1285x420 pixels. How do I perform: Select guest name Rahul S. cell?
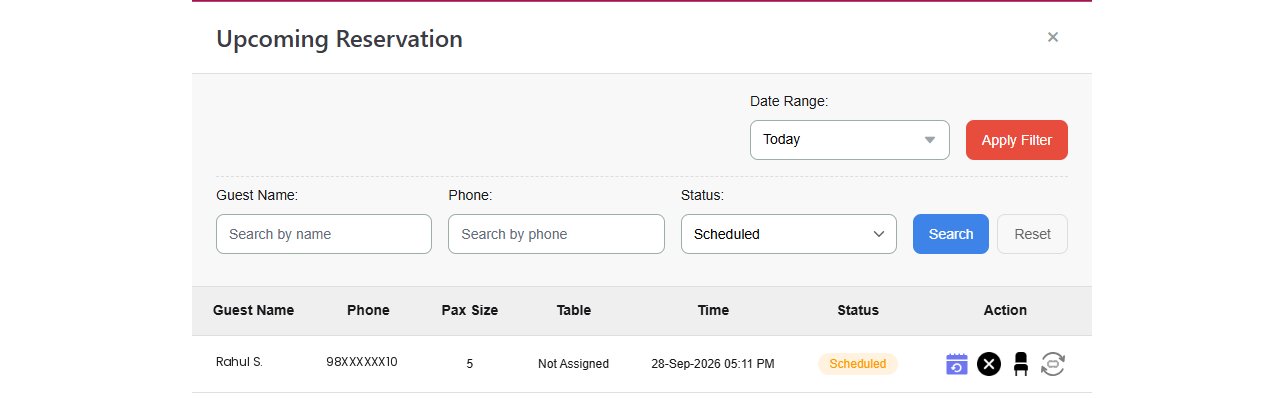(239, 362)
